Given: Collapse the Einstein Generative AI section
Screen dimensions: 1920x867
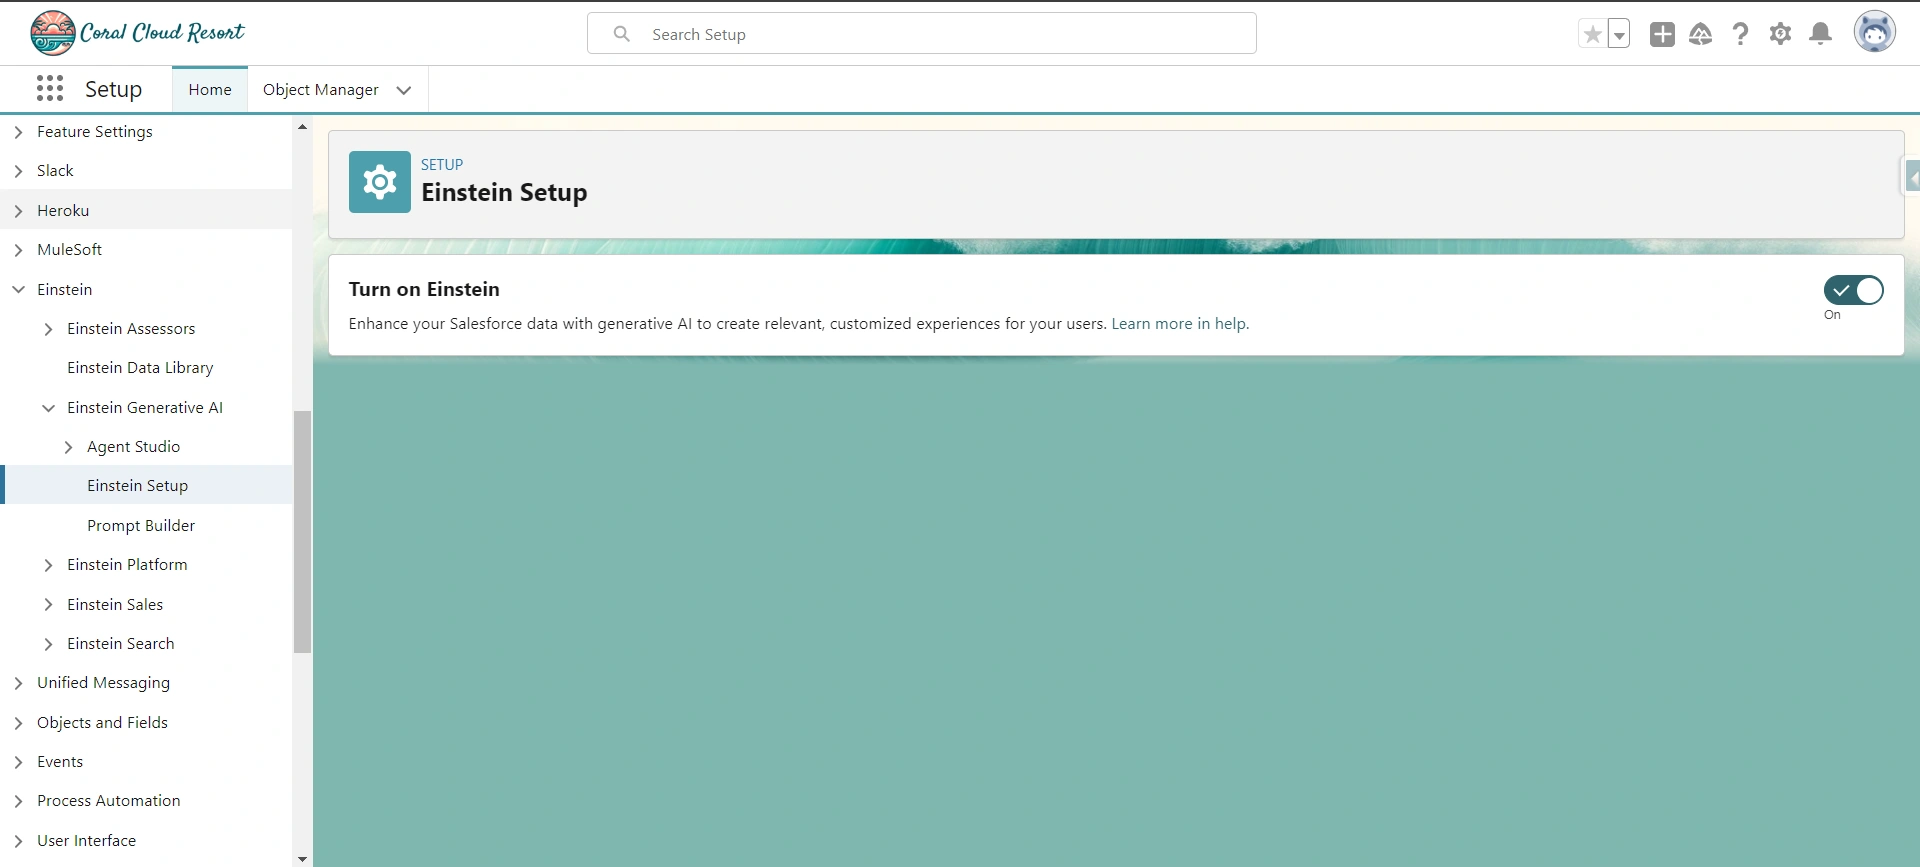Looking at the screenshot, I should coord(48,408).
